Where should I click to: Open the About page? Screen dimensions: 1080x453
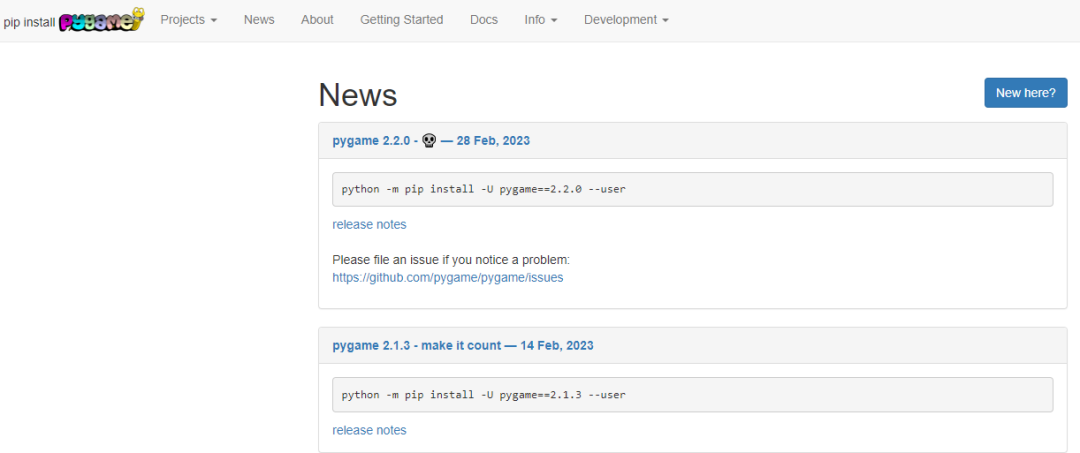[317, 20]
